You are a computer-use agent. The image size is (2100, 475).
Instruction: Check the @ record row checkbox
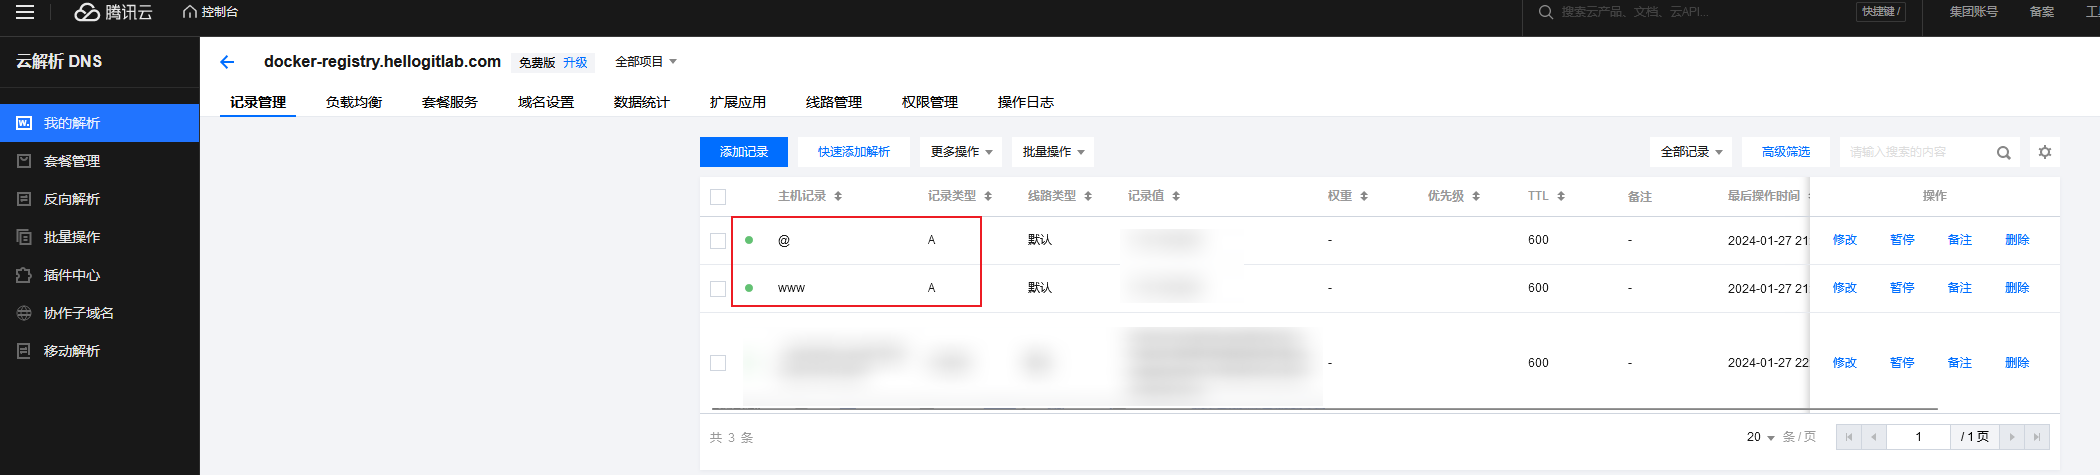[718, 241]
